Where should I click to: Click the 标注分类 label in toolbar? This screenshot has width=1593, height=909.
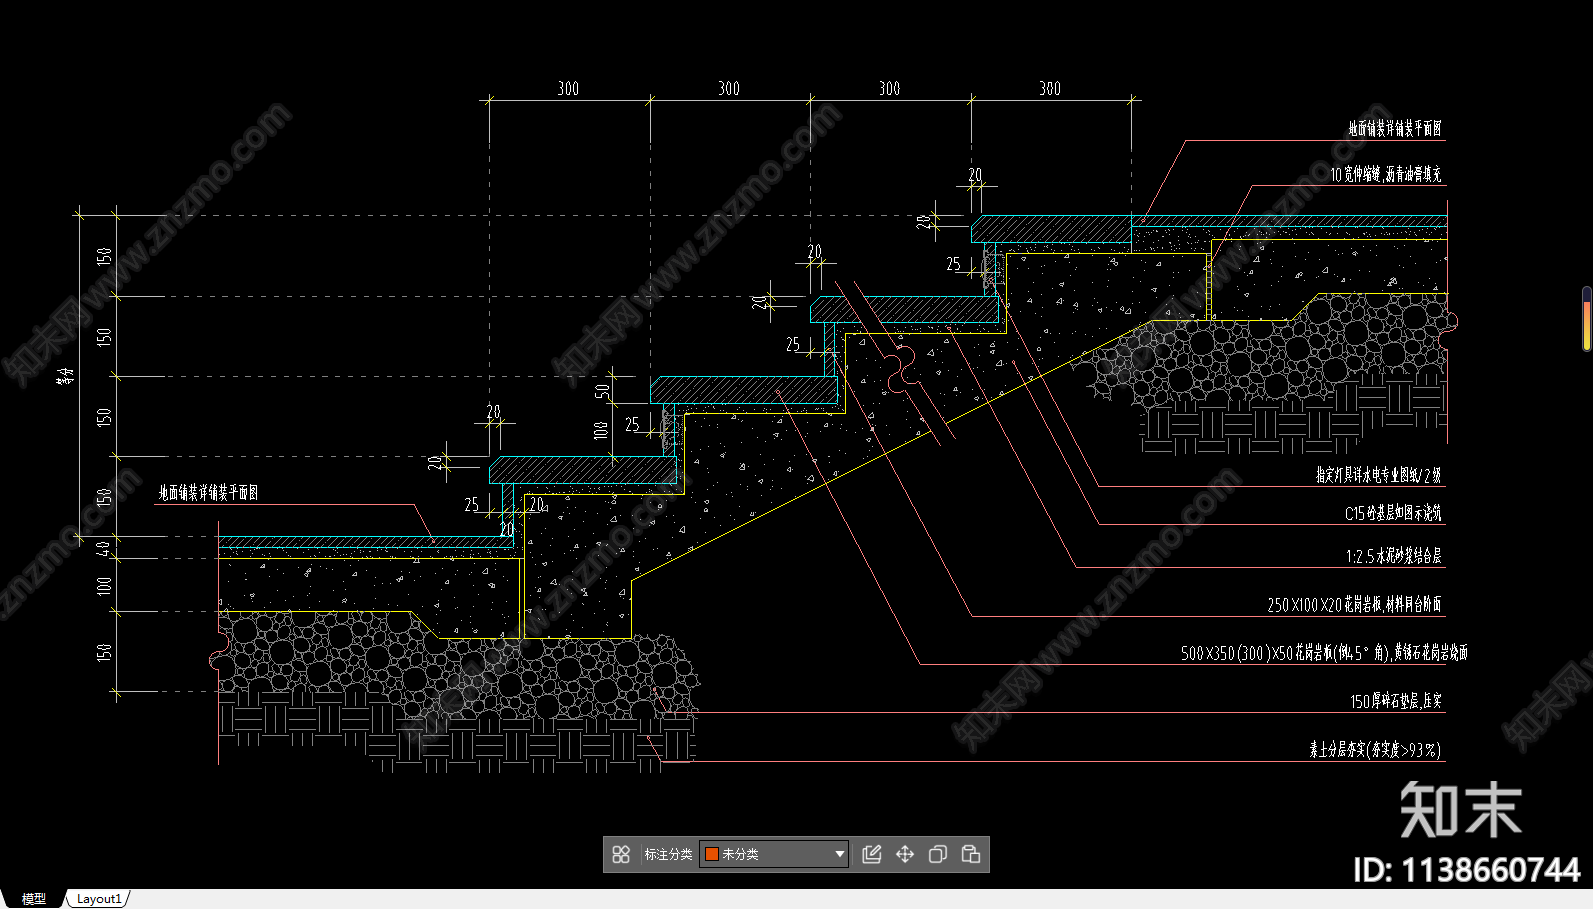coord(668,854)
